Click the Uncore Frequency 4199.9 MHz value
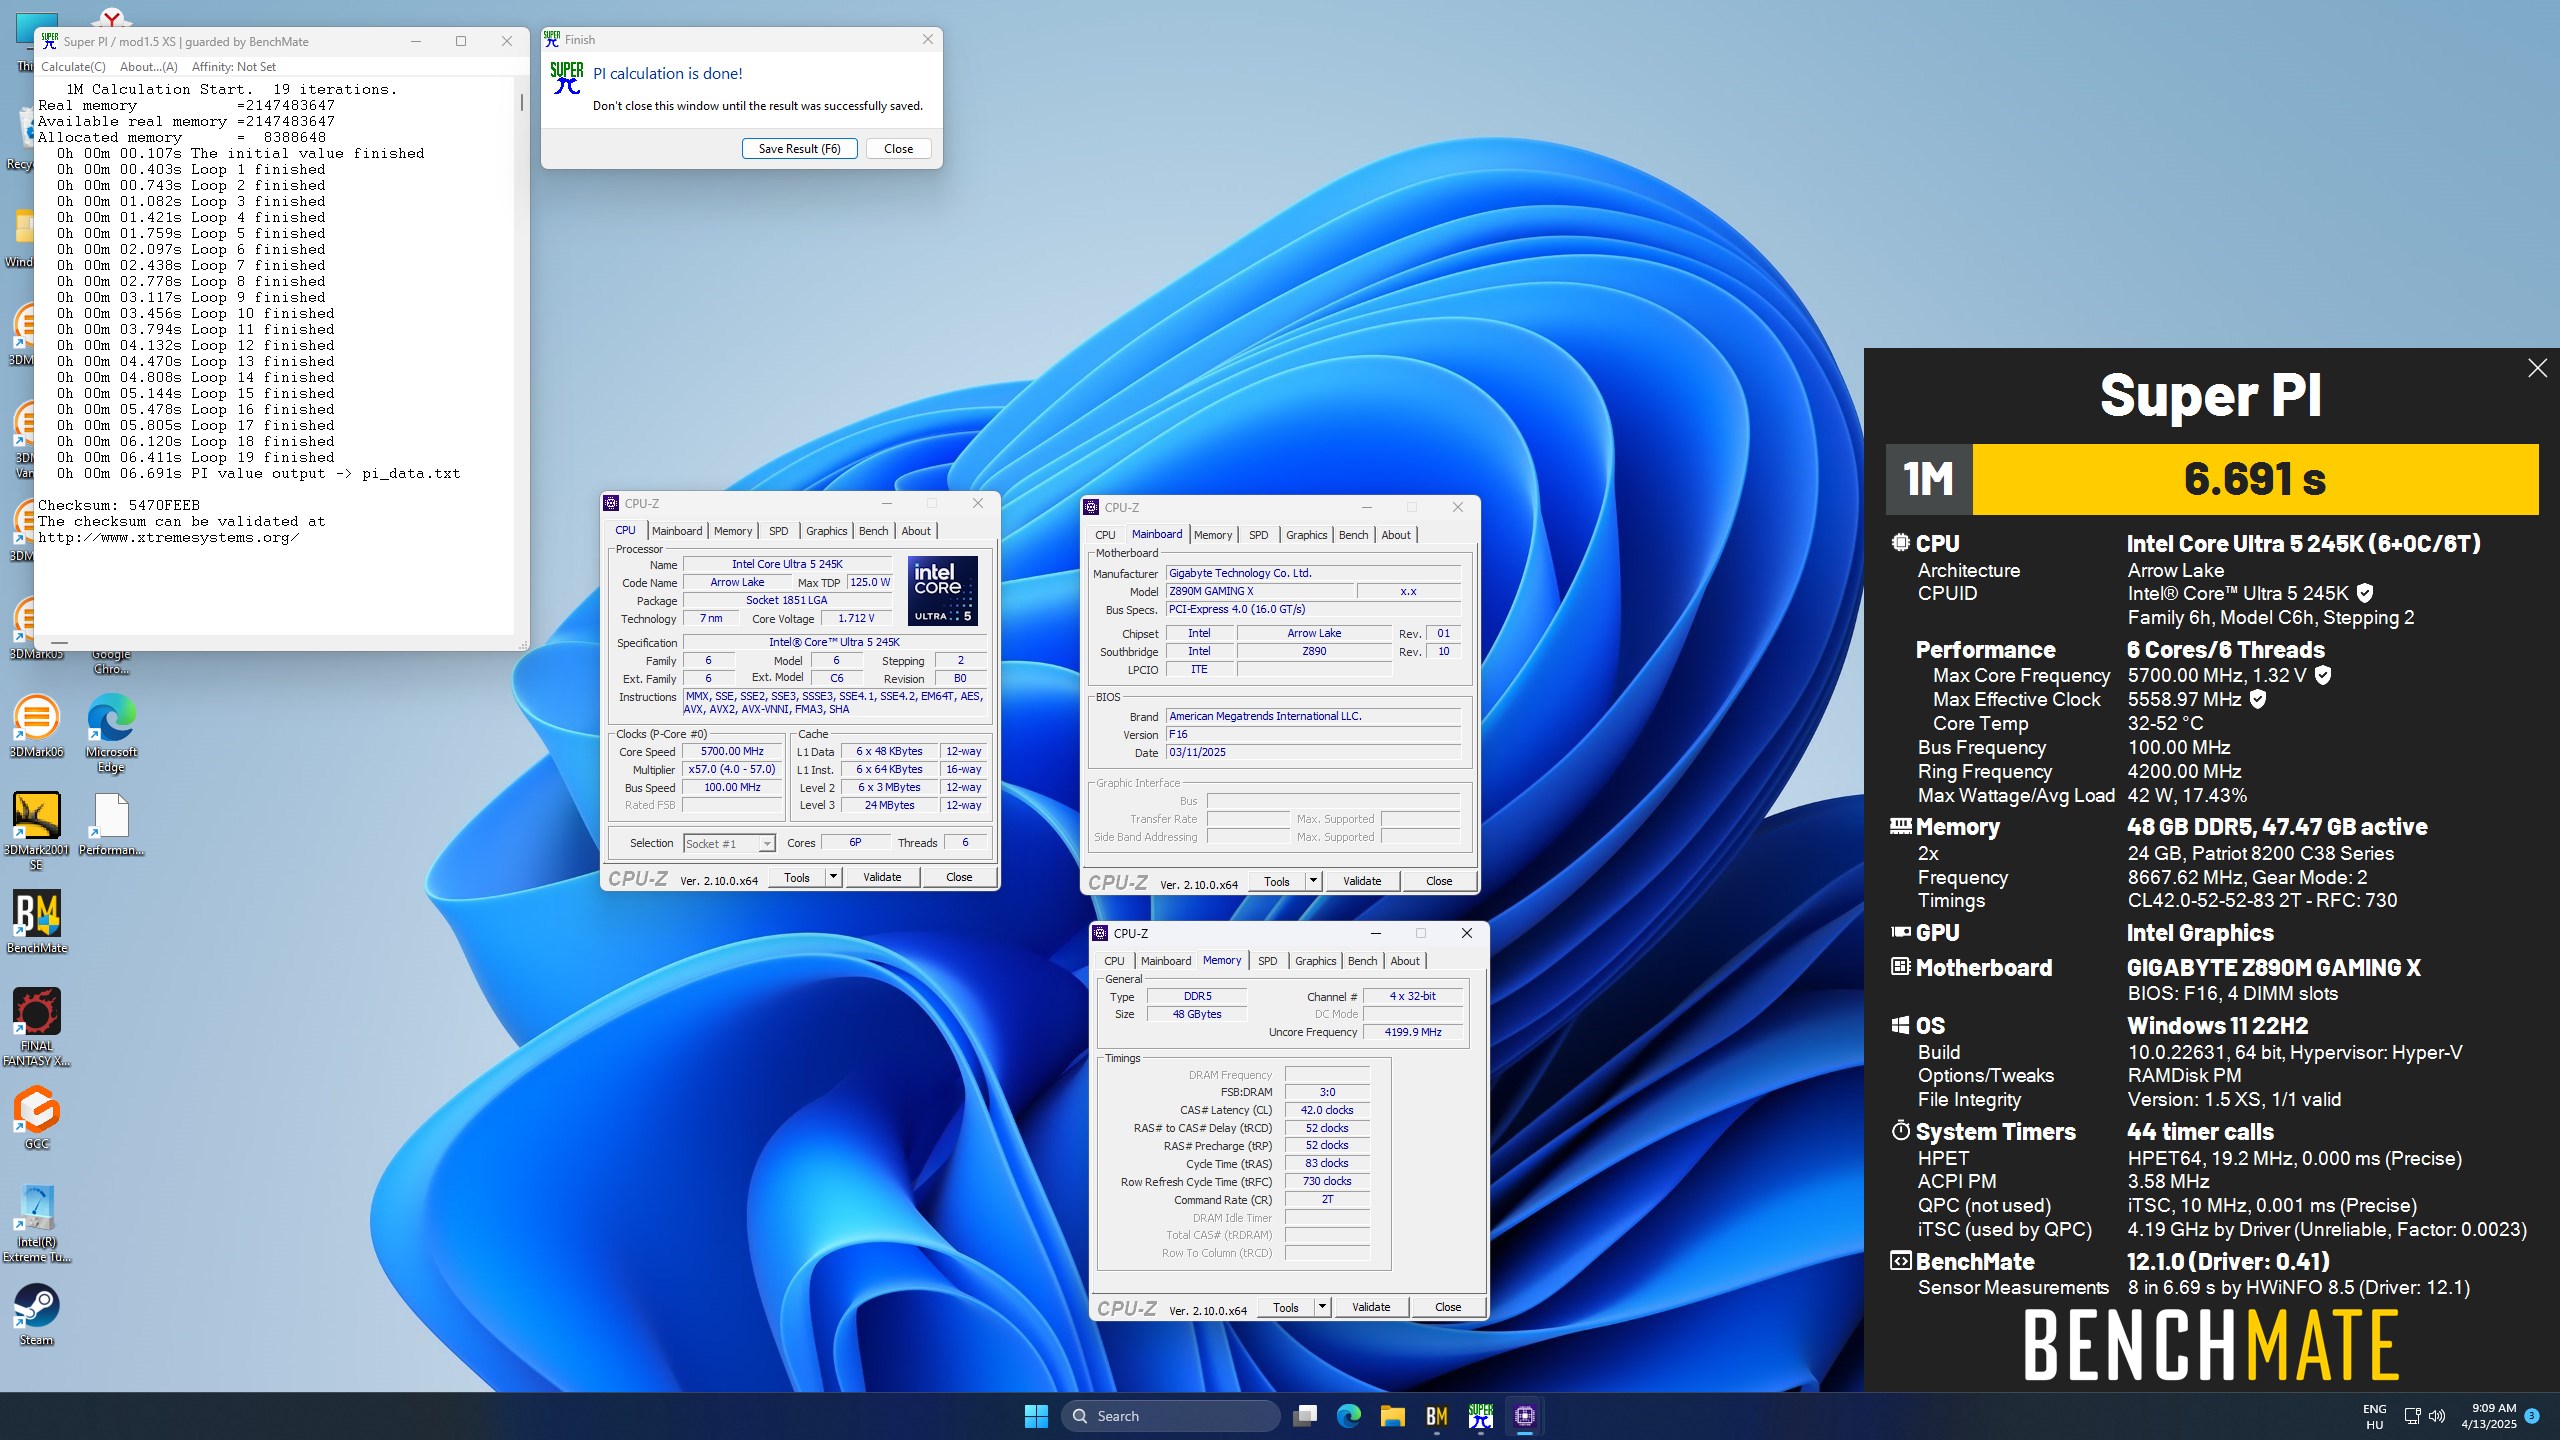The width and height of the screenshot is (2560, 1440). pyautogui.click(x=1412, y=1032)
